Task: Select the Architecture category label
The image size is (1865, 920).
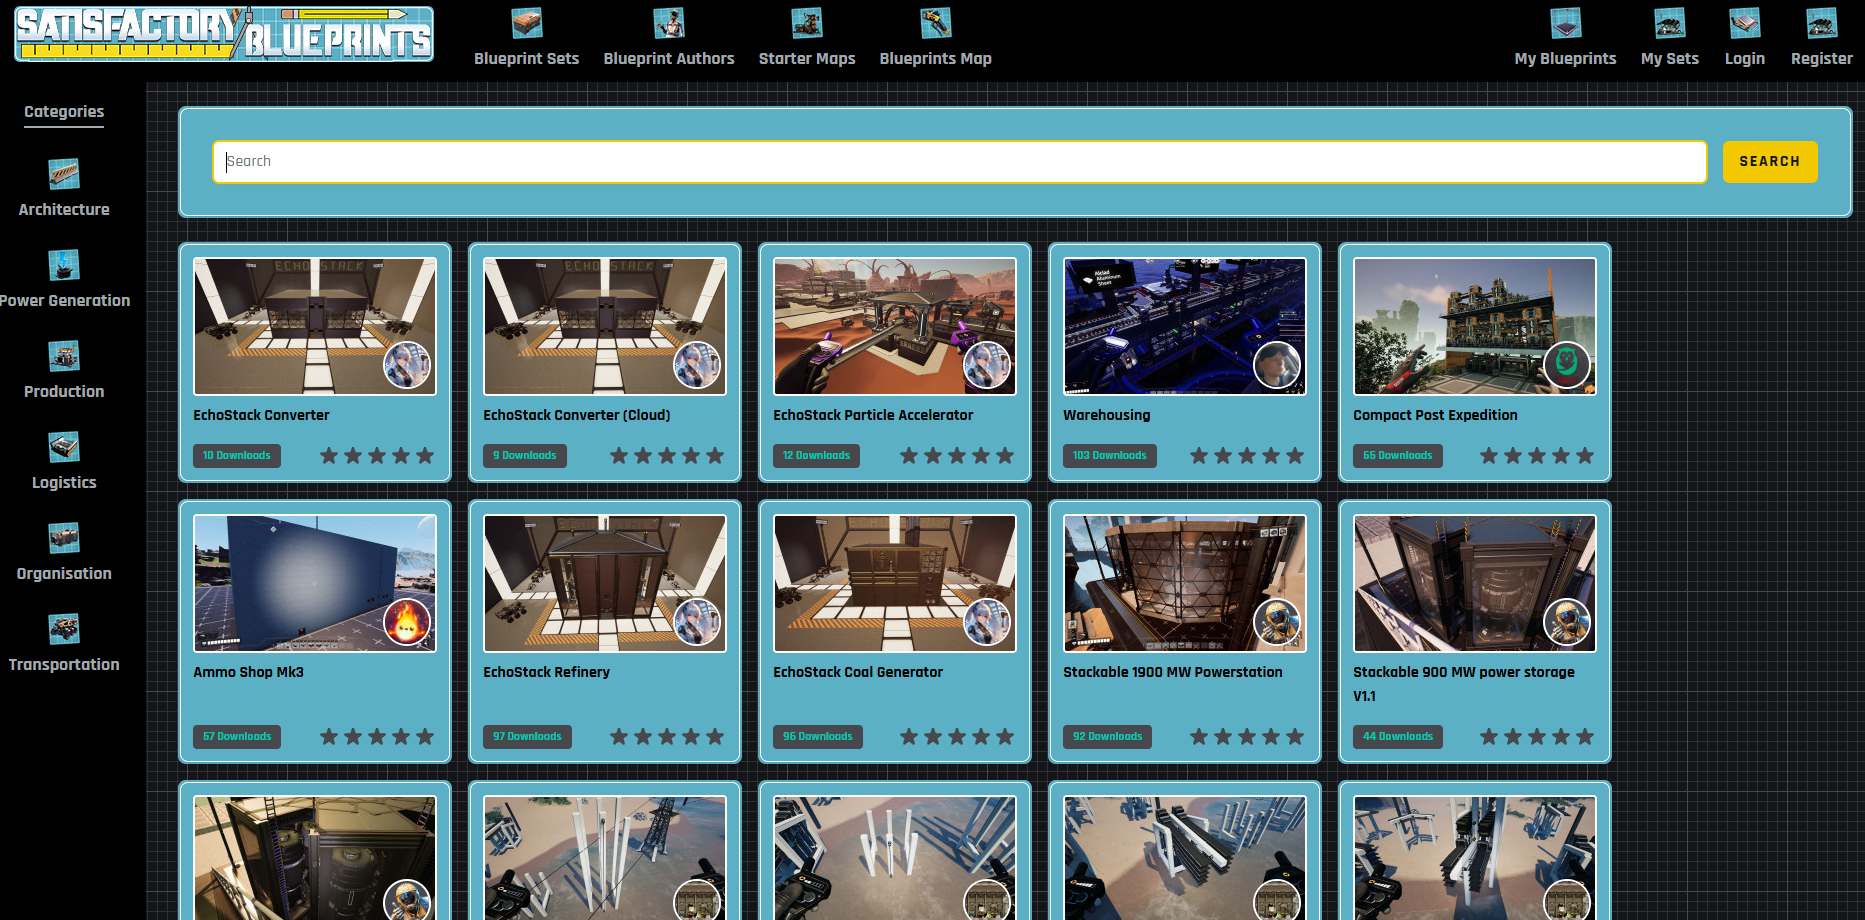Action: pyautogui.click(x=64, y=210)
